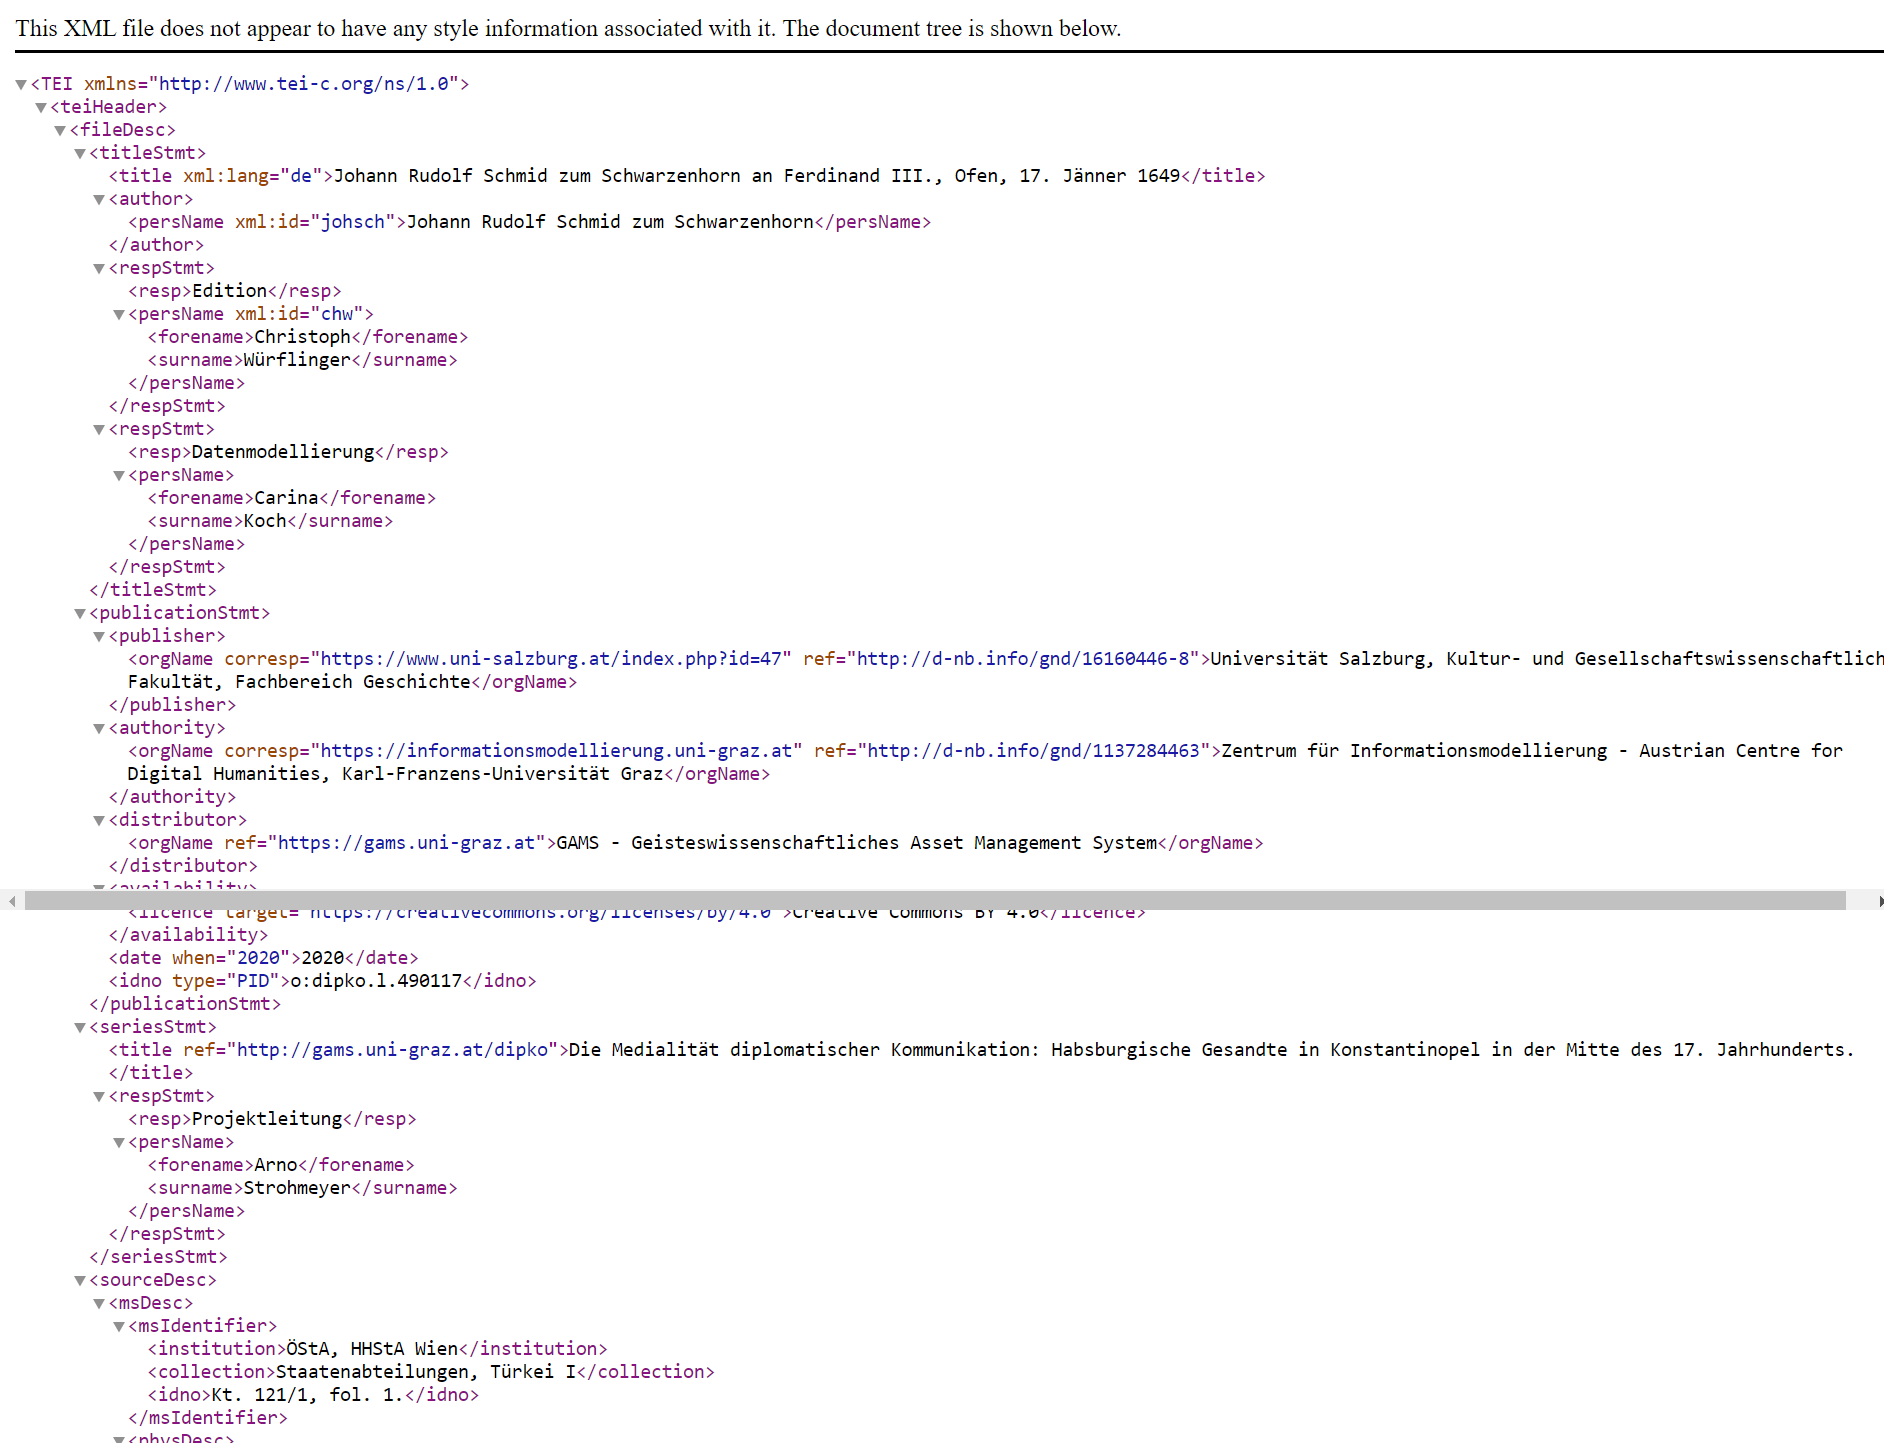
Task: Click the closing publicationStmt tag
Action: (x=185, y=1004)
